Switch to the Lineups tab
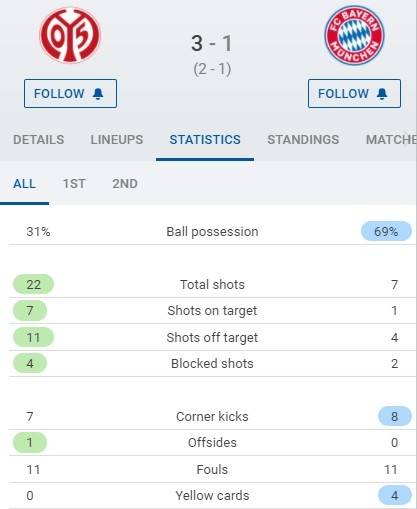 [x=117, y=140]
